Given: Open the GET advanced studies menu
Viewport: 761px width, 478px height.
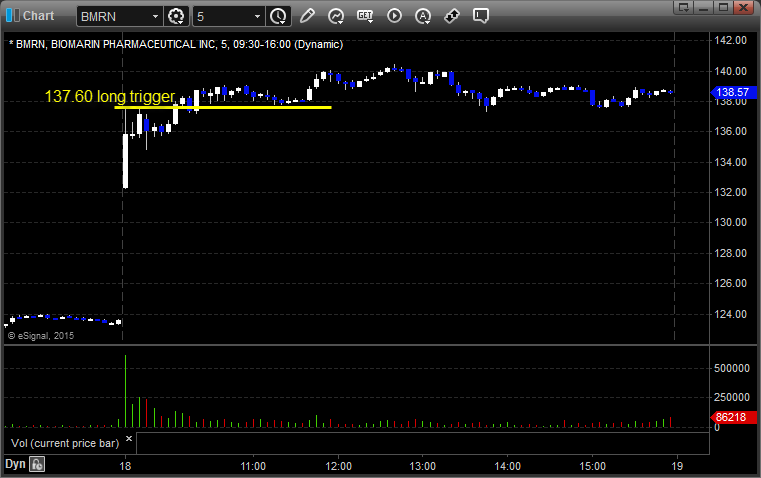Looking at the screenshot, I should tap(365, 16).
